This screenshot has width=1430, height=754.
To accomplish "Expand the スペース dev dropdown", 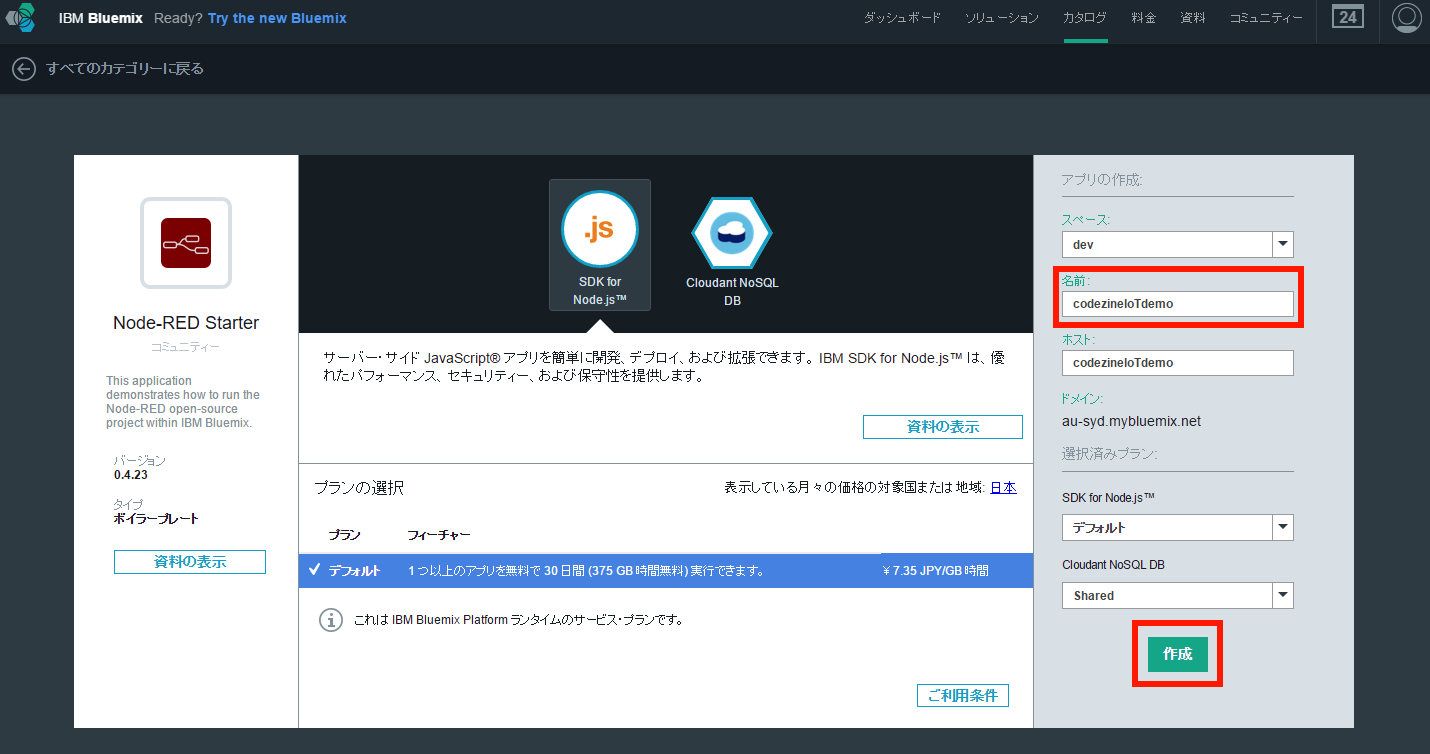I will coord(1177,245).
